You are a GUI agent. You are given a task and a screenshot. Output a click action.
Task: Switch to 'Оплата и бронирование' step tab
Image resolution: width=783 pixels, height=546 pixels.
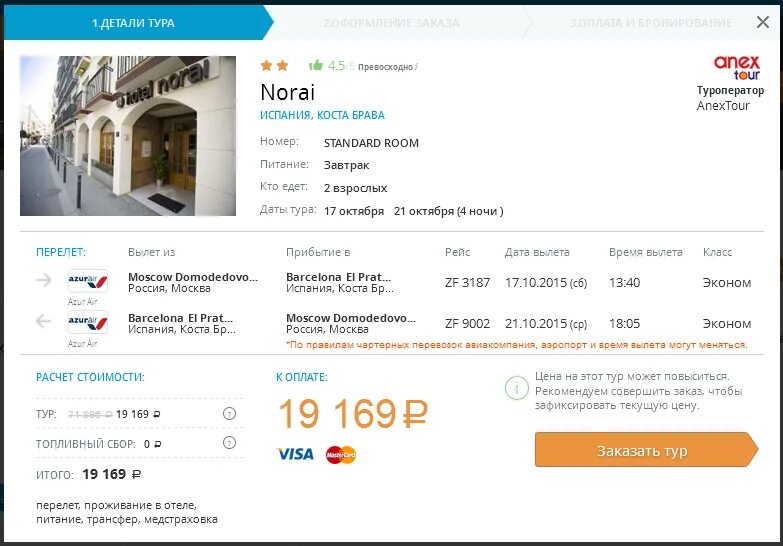(x=650, y=22)
